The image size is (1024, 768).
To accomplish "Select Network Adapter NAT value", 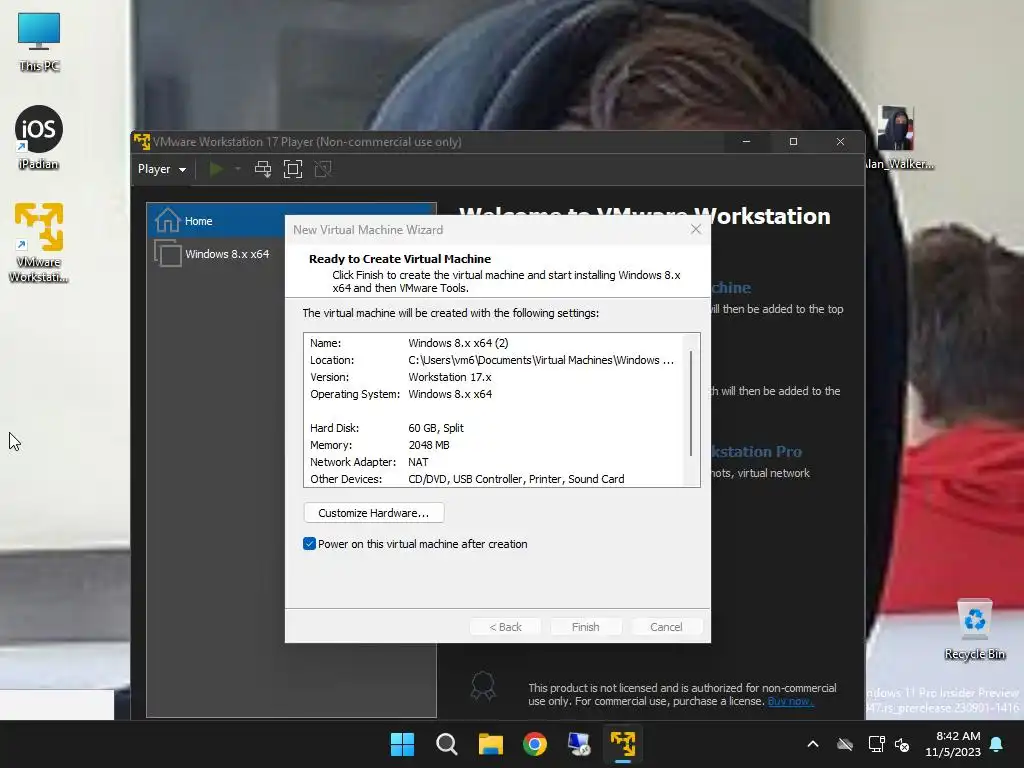I will (418, 462).
